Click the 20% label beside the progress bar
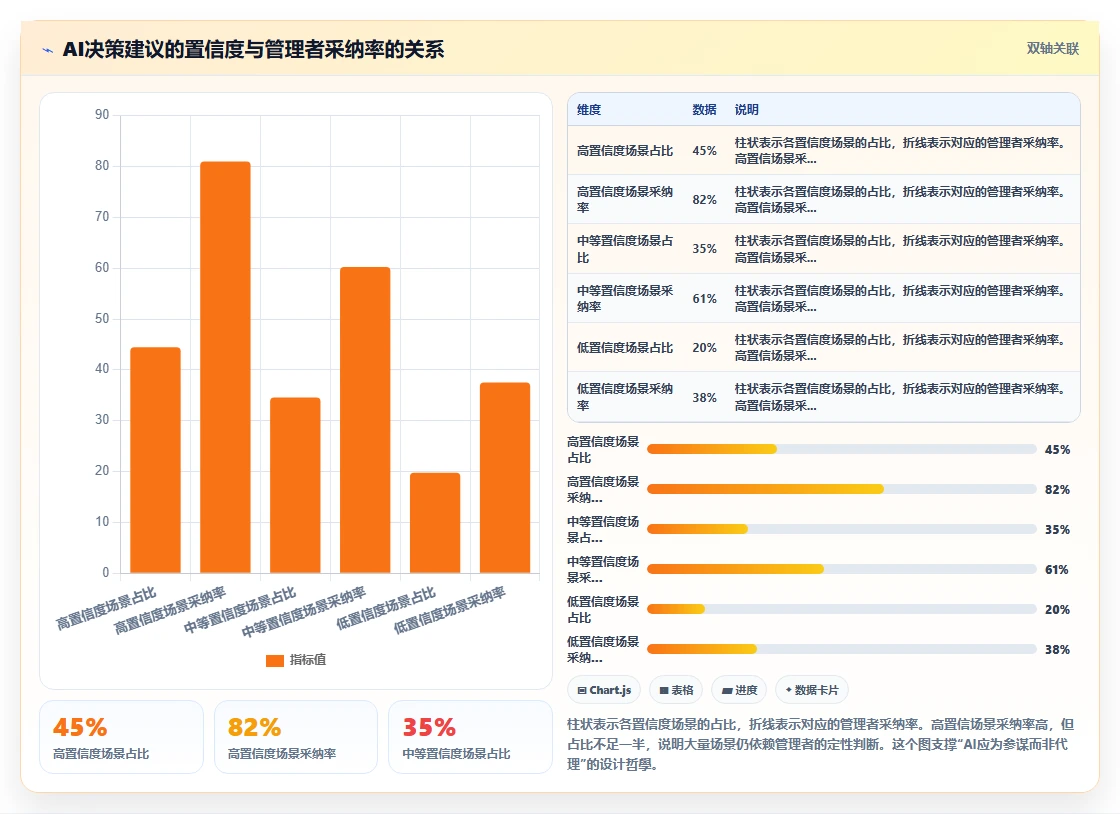Viewport: 1120px width, 814px height. coord(1057,609)
